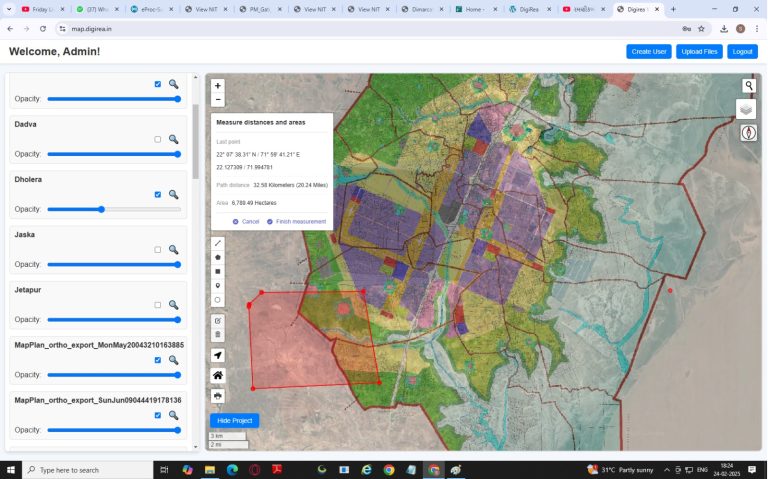Click the delete layers trash icon
The width and height of the screenshot is (768, 479).
[218, 334]
